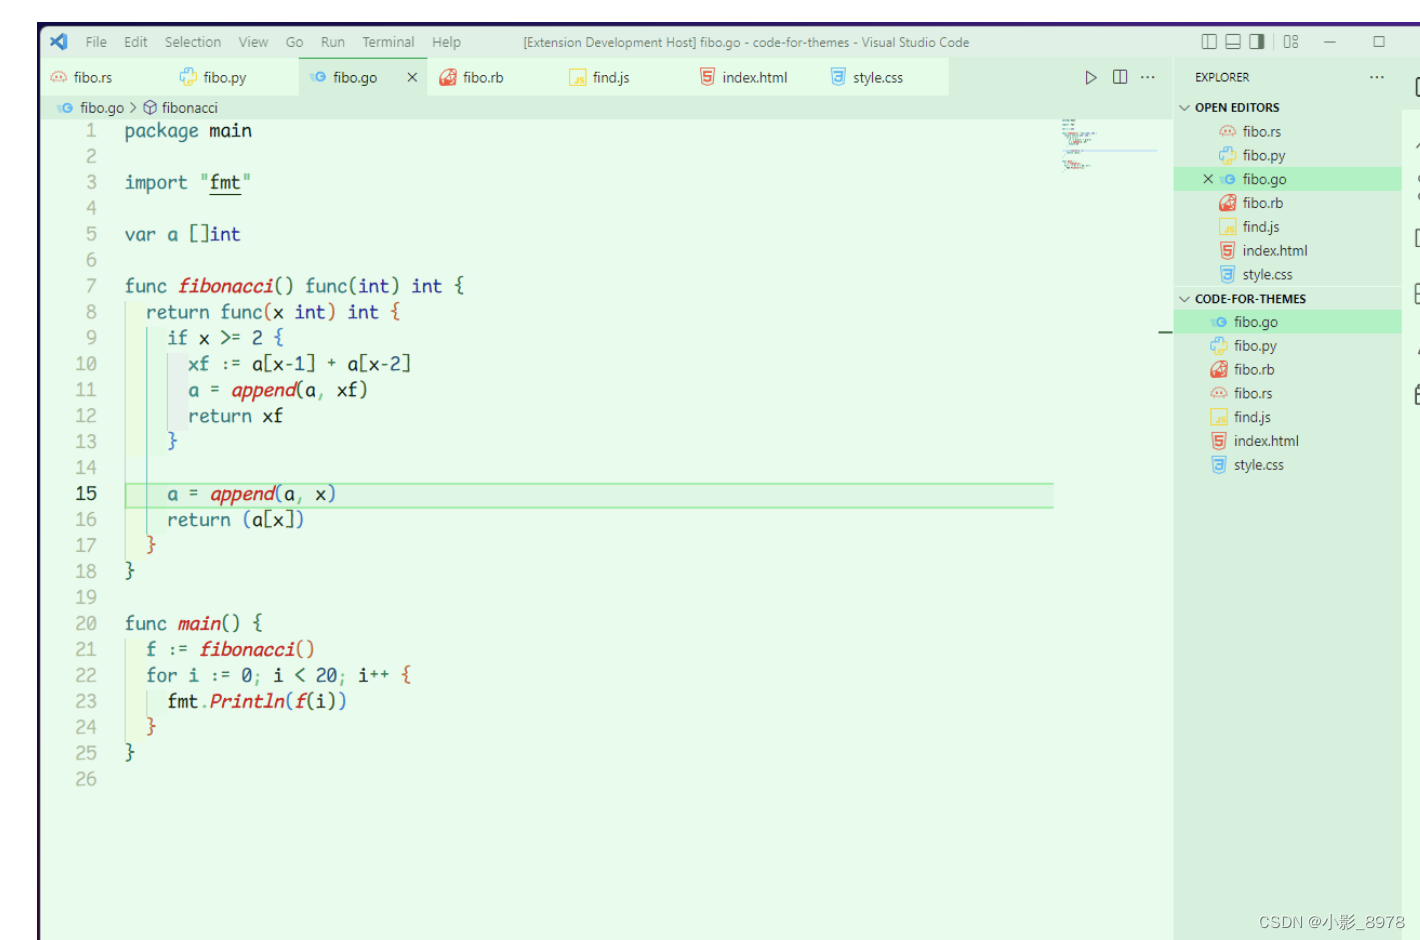This screenshot has width=1420, height=940.
Task: Open more editor actions via ellipsis
Action: pyautogui.click(x=1147, y=76)
